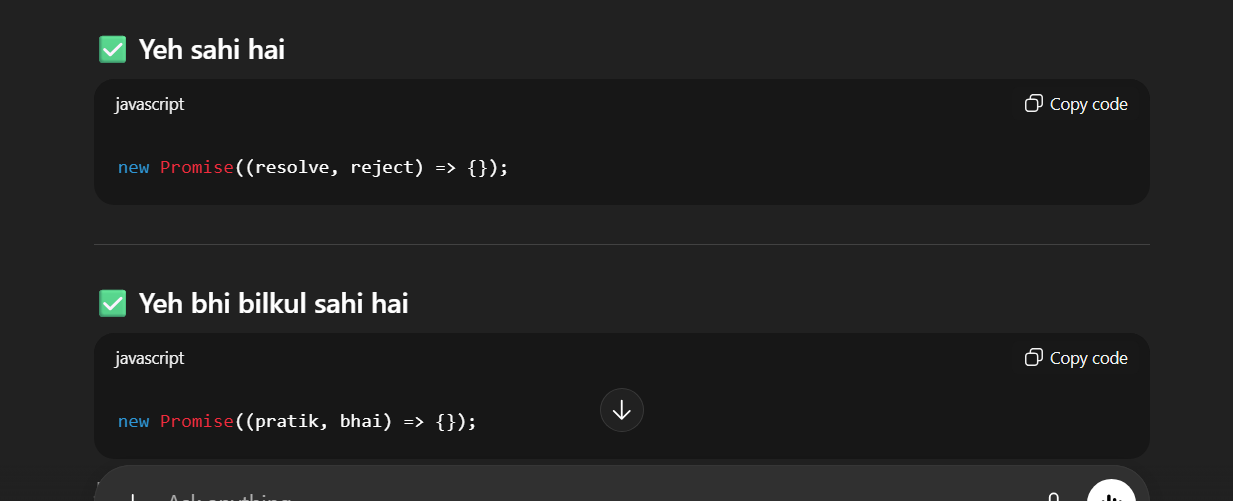Click the "bhai" parameter in the second code snippet
Viewport: 1233px width, 501px height.
[360, 421]
